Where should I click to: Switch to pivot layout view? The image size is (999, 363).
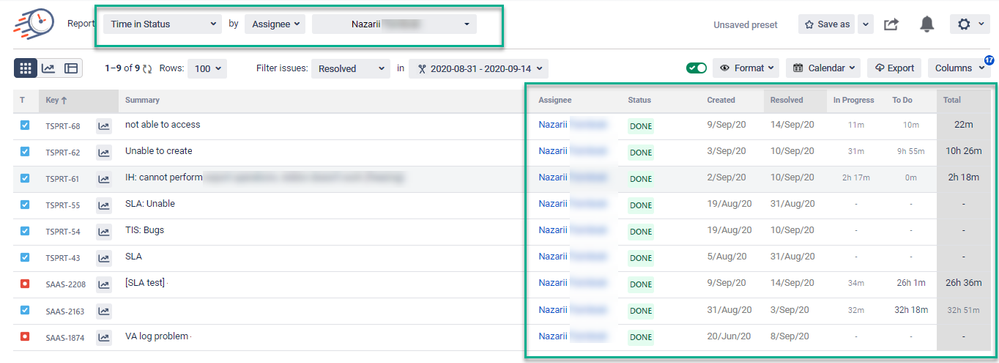(71, 68)
